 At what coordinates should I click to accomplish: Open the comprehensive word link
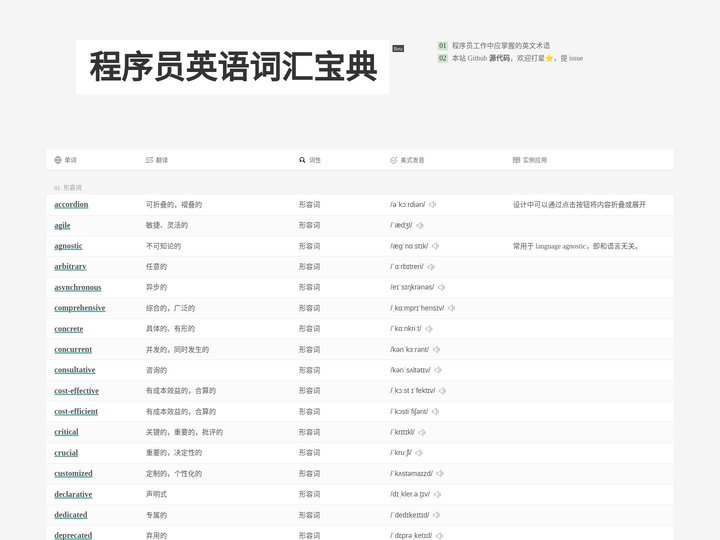point(80,308)
